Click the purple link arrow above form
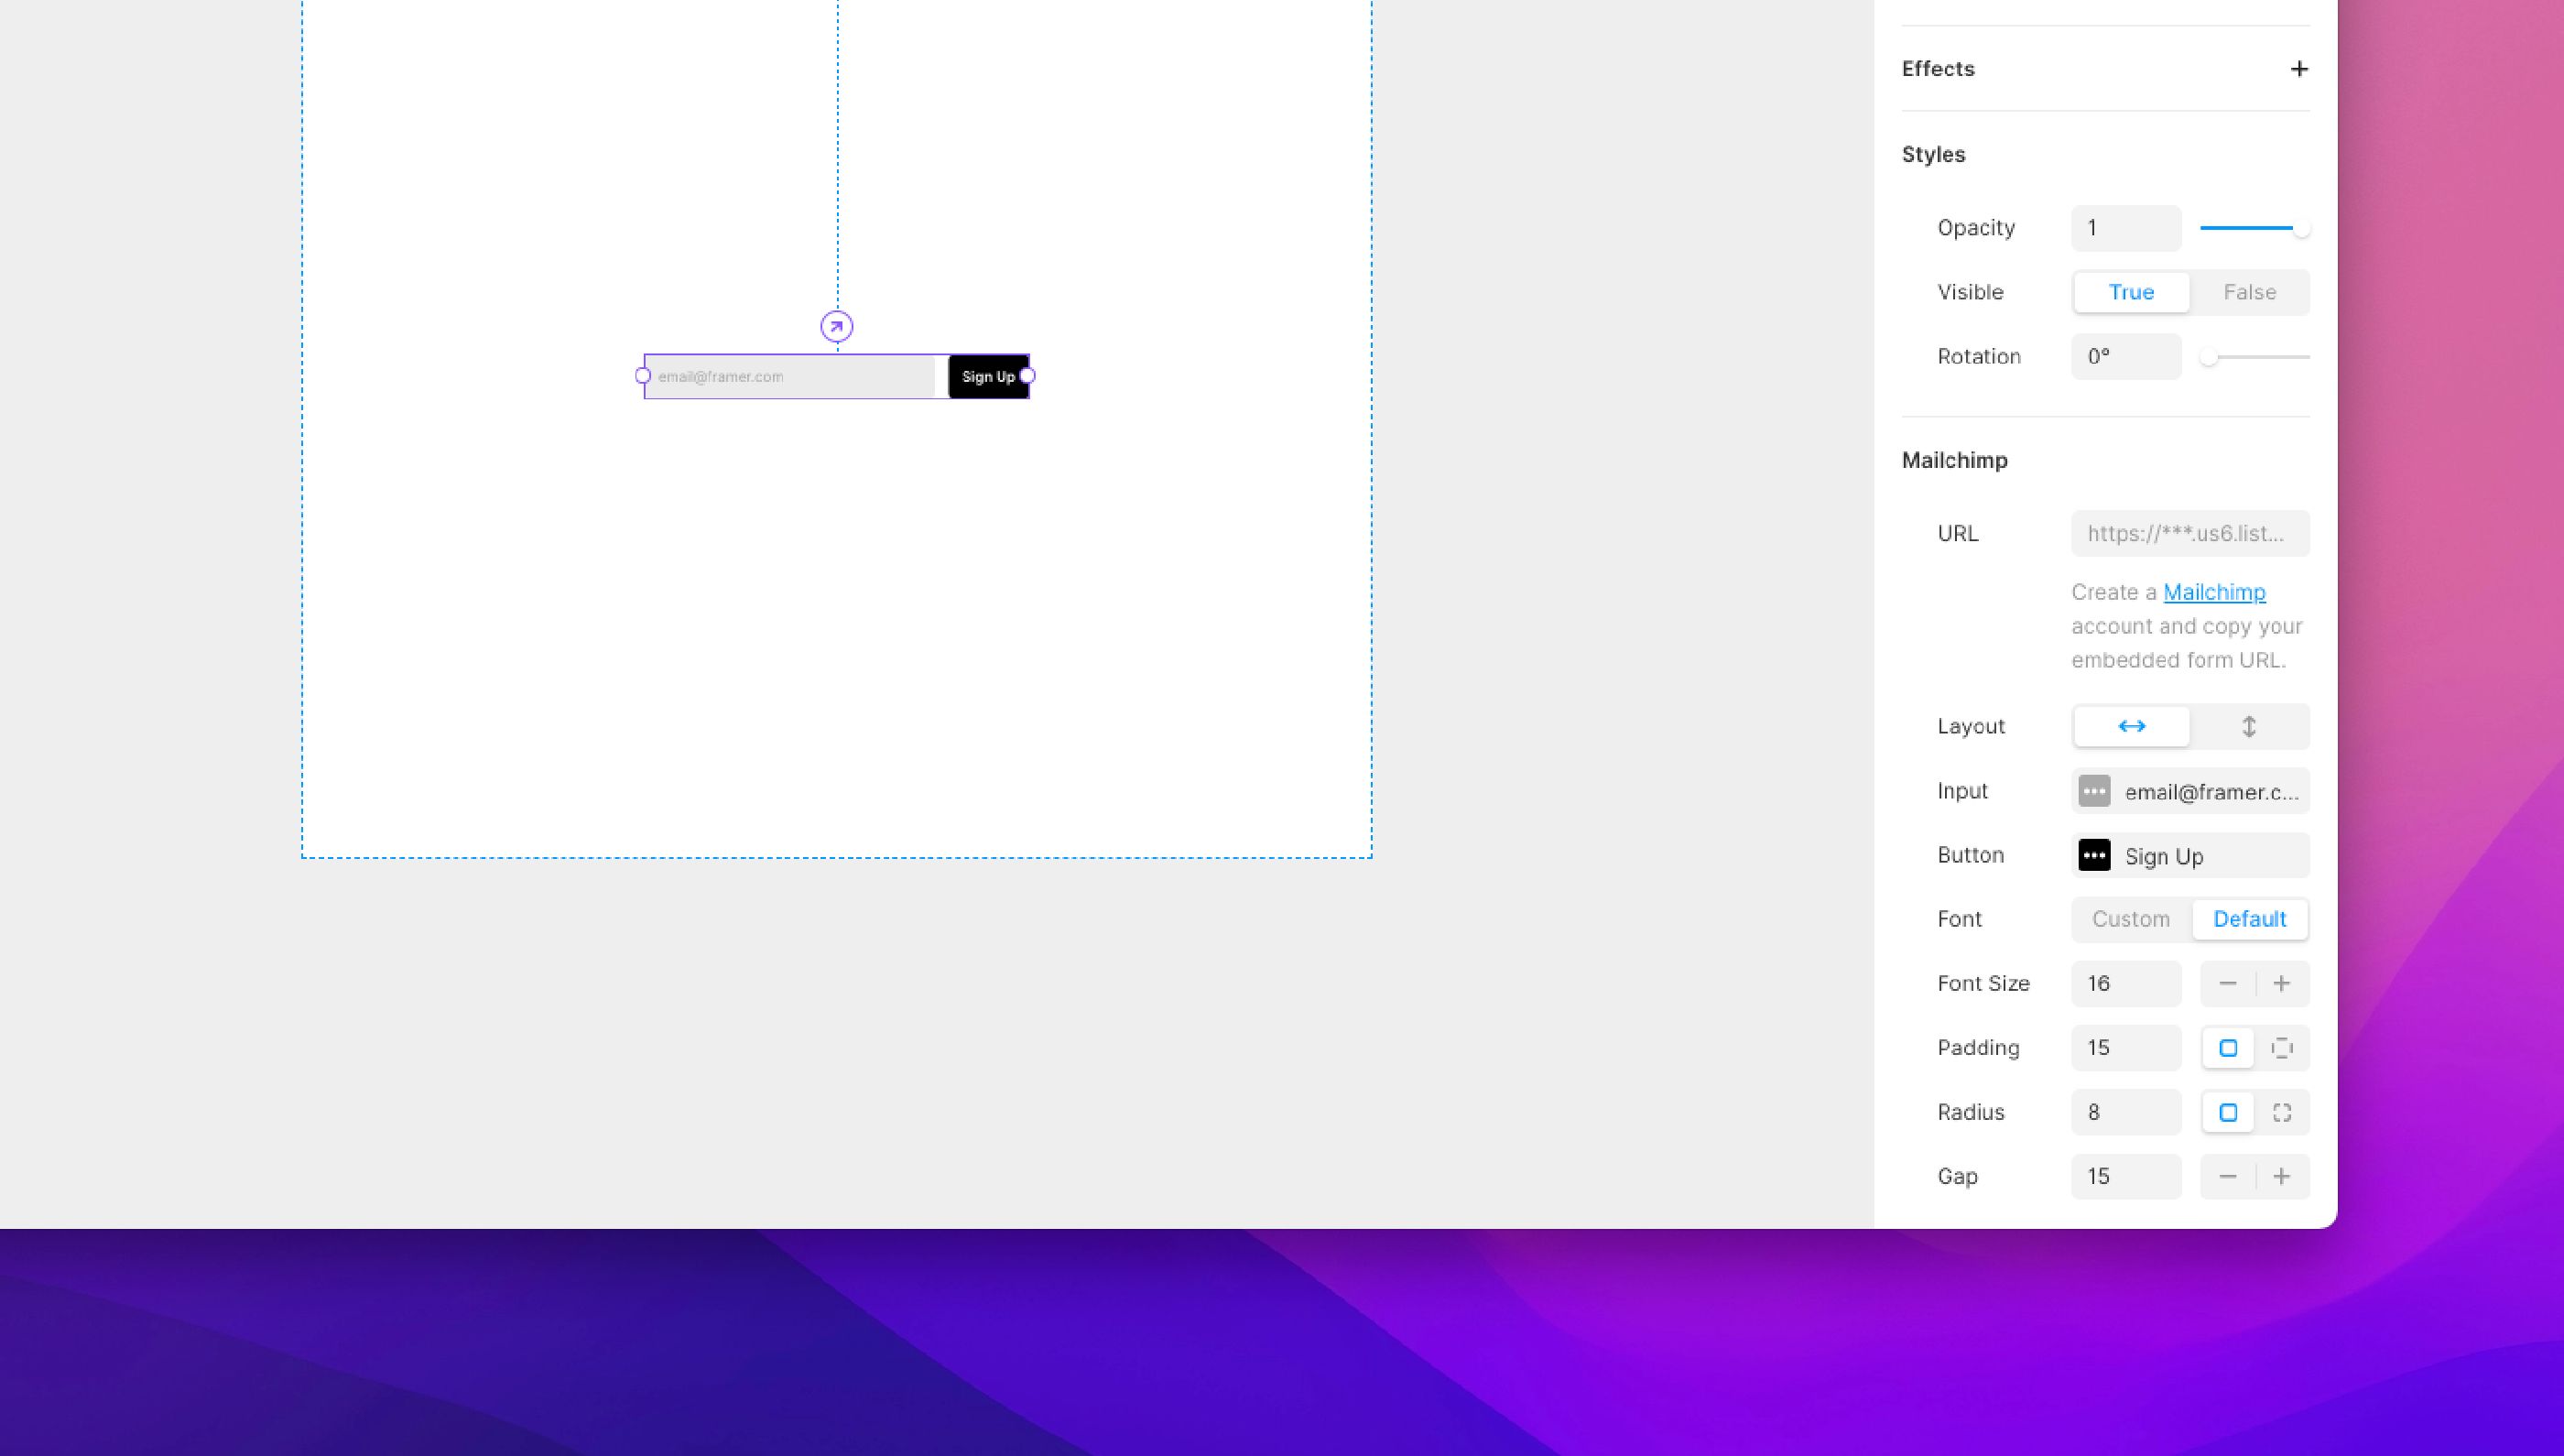2564x1456 pixels. click(837, 326)
